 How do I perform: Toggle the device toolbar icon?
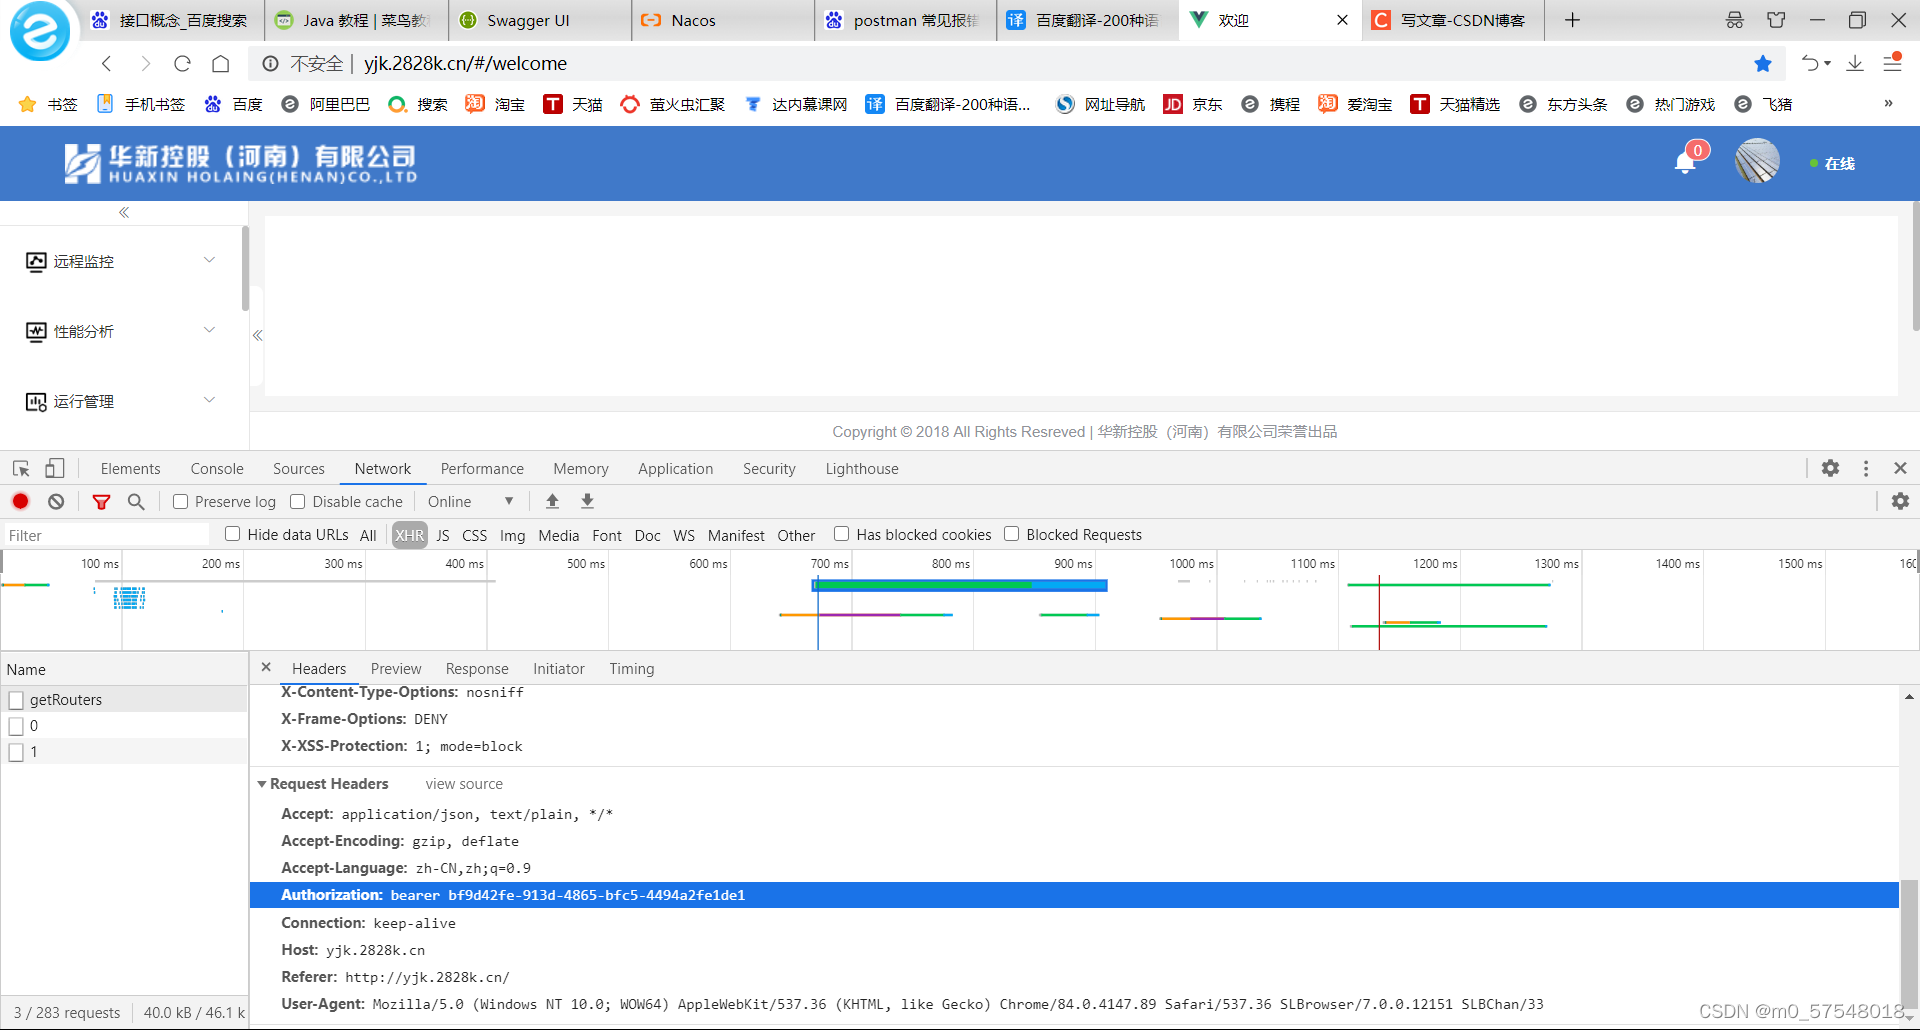pos(55,468)
